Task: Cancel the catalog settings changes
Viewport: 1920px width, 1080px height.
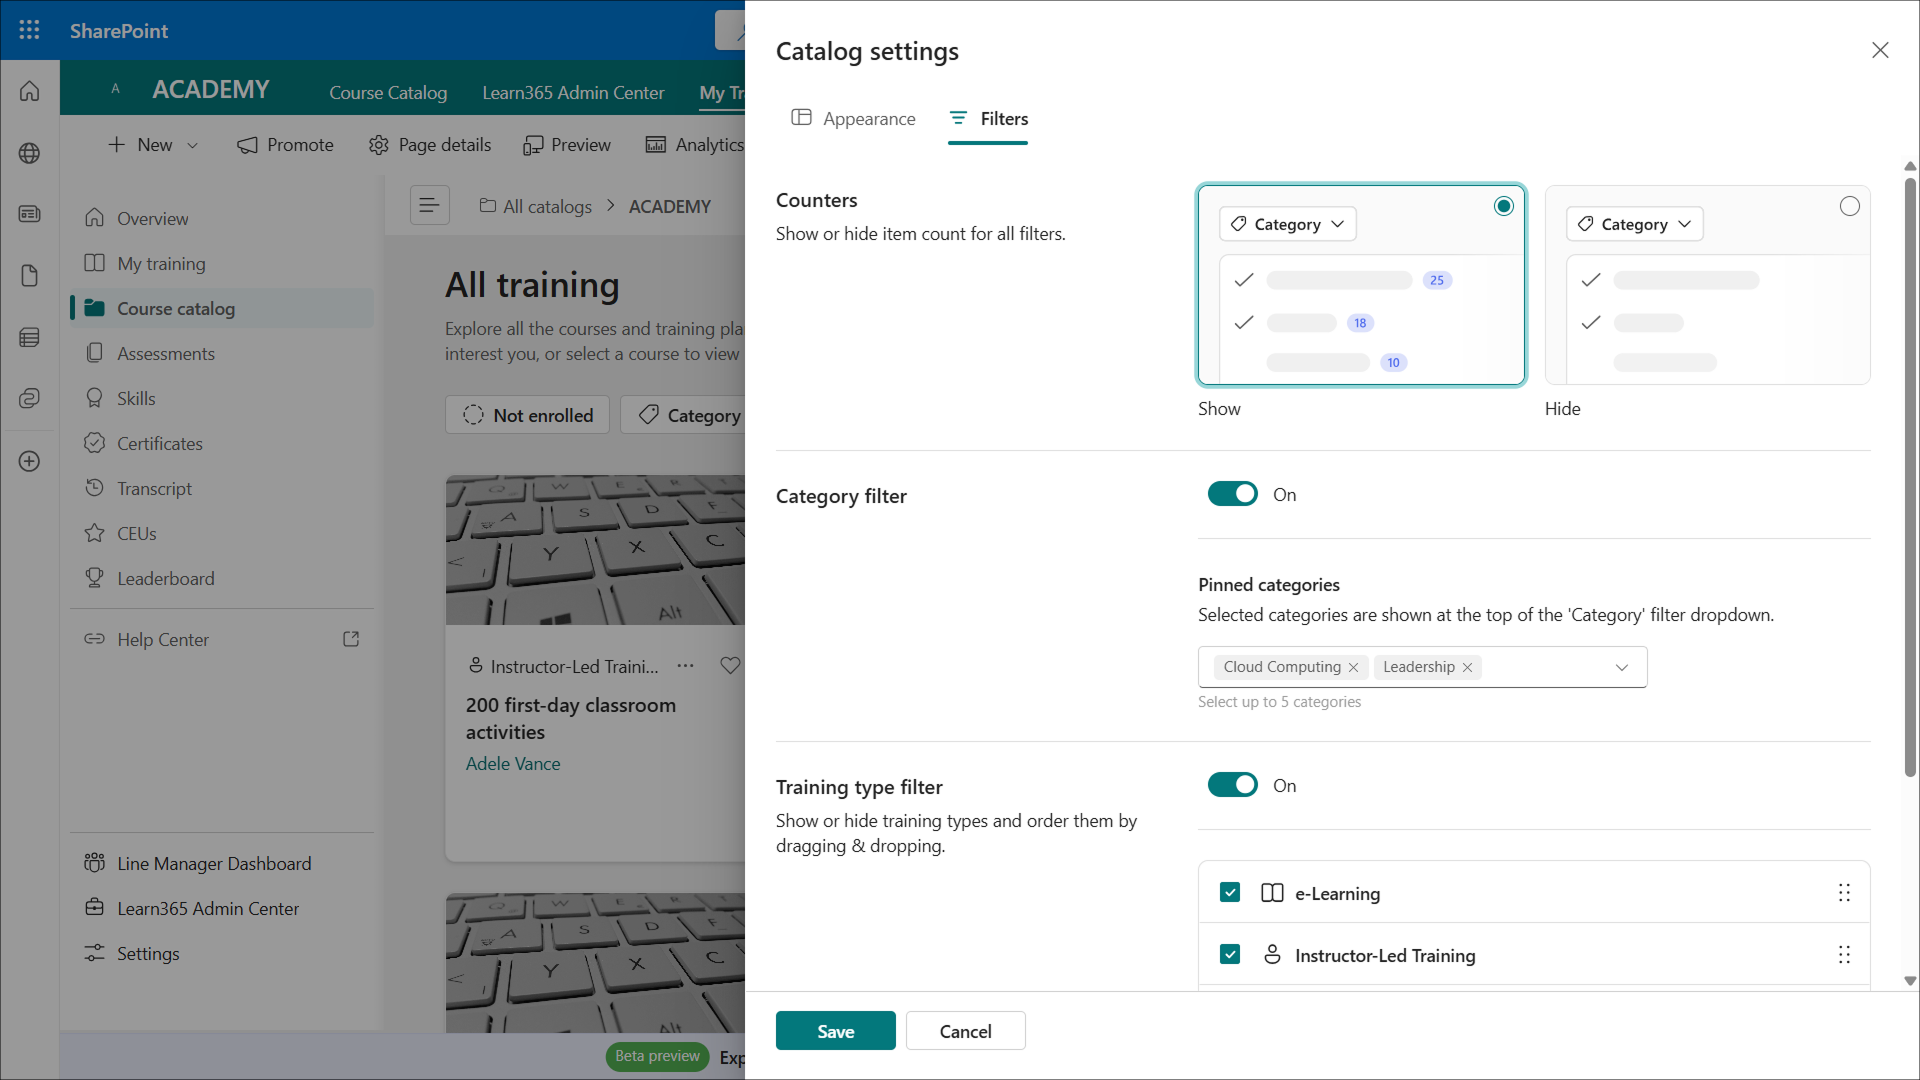Action: (964, 1031)
